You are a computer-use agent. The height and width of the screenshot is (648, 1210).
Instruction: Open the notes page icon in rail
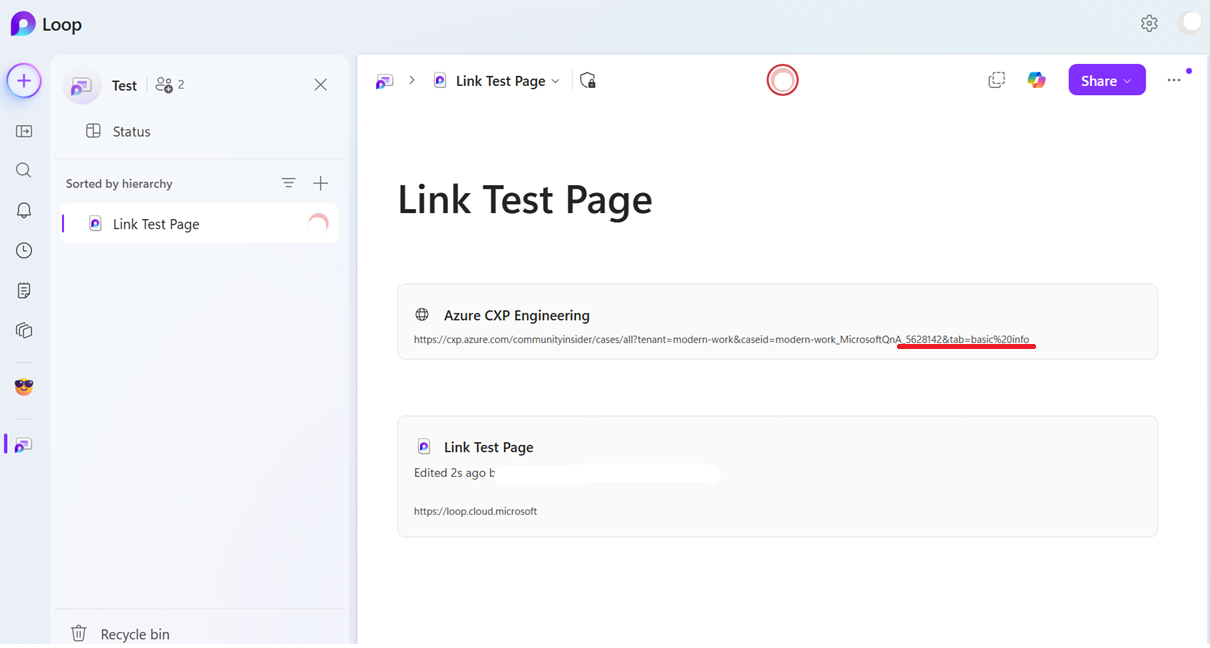(x=24, y=291)
